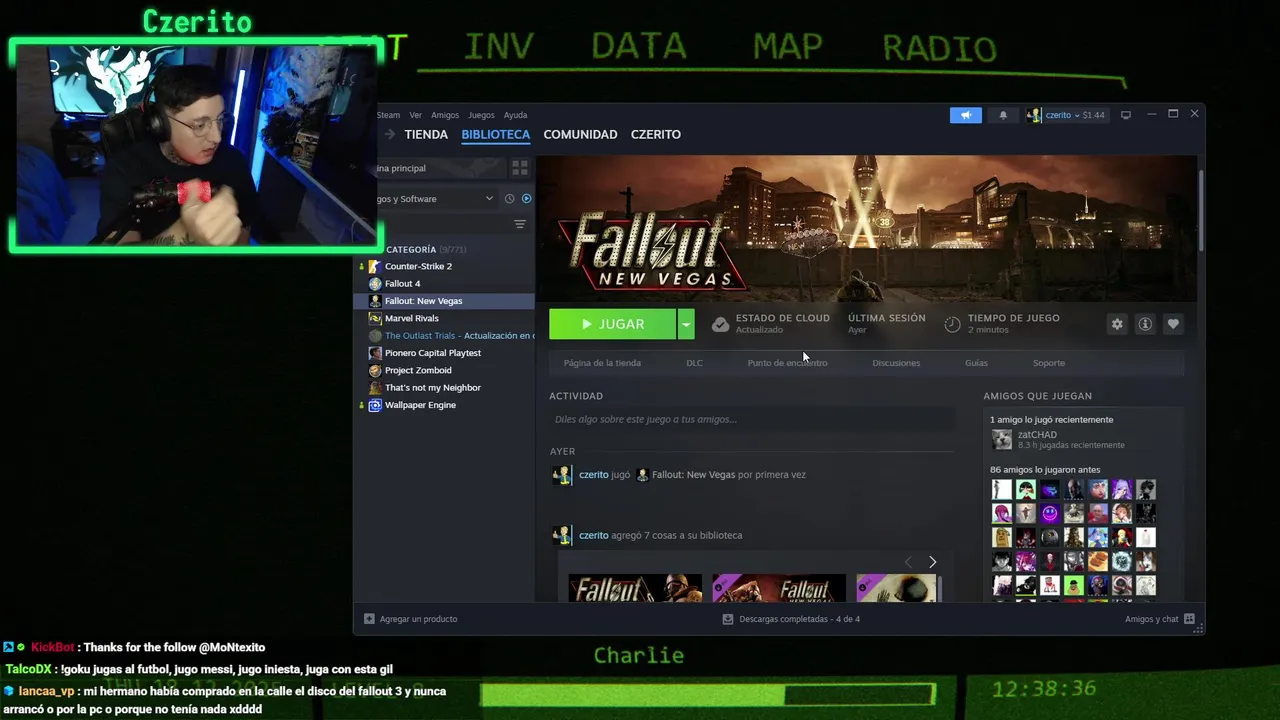Open the notifications bell
This screenshot has width=1280, height=720.
click(x=1003, y=115)
